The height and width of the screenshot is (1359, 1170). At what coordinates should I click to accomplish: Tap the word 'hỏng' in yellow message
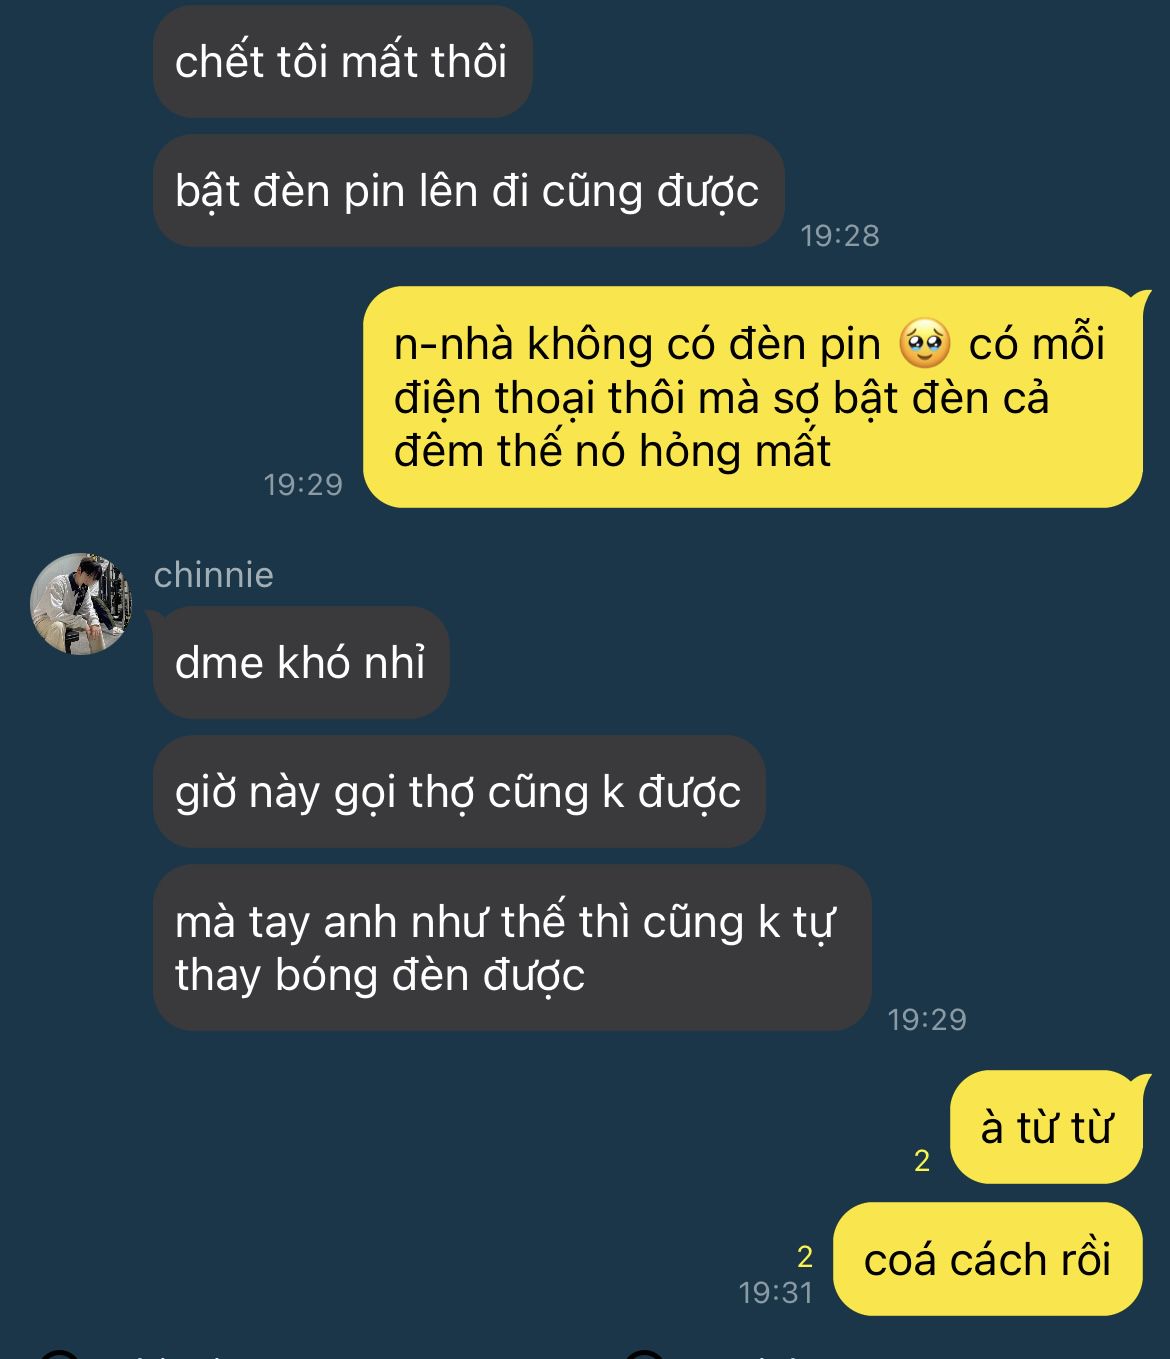pos(689,453)
